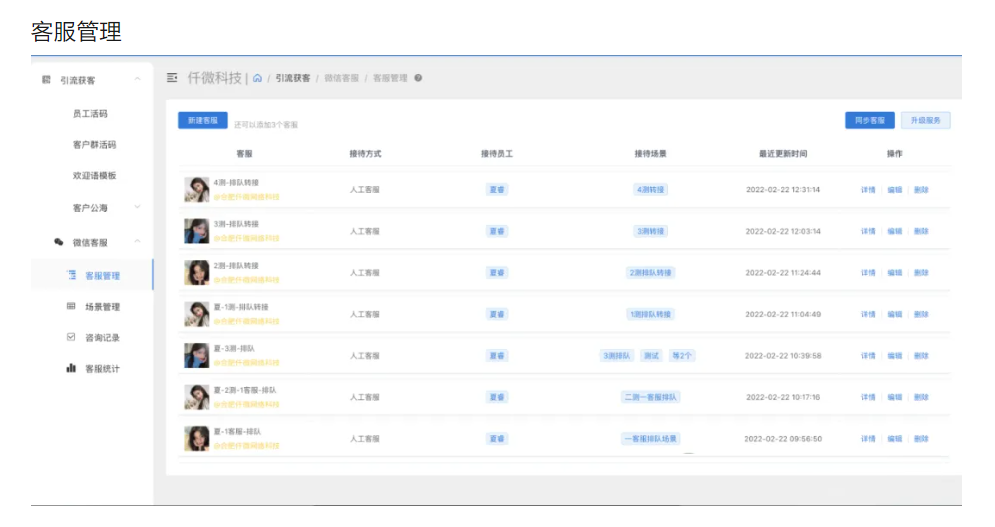Click avatar of 3测-排队转接 agent
Screen dimensions: 995x527
click(197, 231)
